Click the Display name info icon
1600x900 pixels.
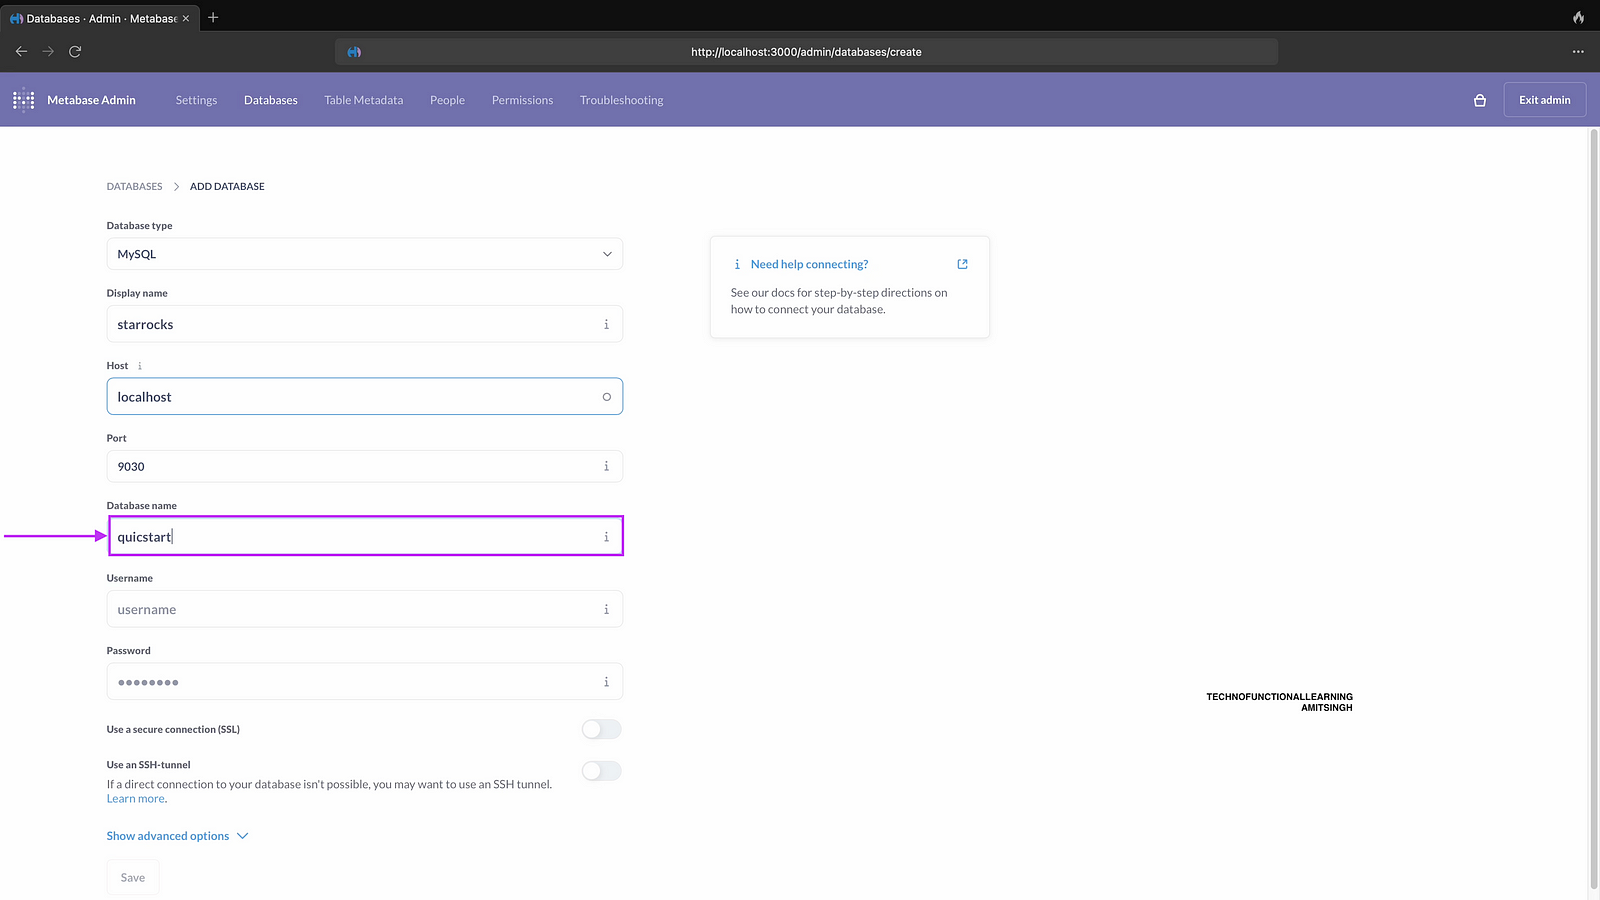click(606, 325)
